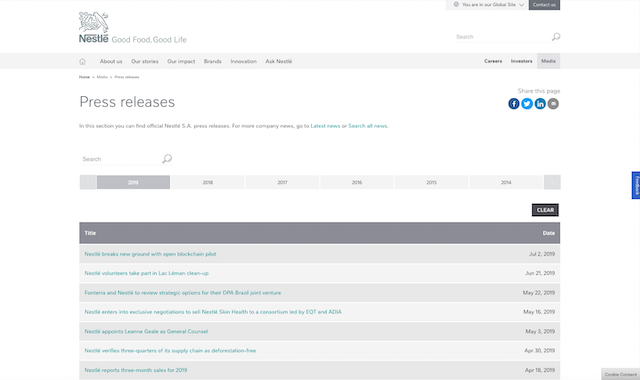Image resolution: width=640 pixels, height=380 pixels.
Task: Open the Our impact menu
Action: 181,61
